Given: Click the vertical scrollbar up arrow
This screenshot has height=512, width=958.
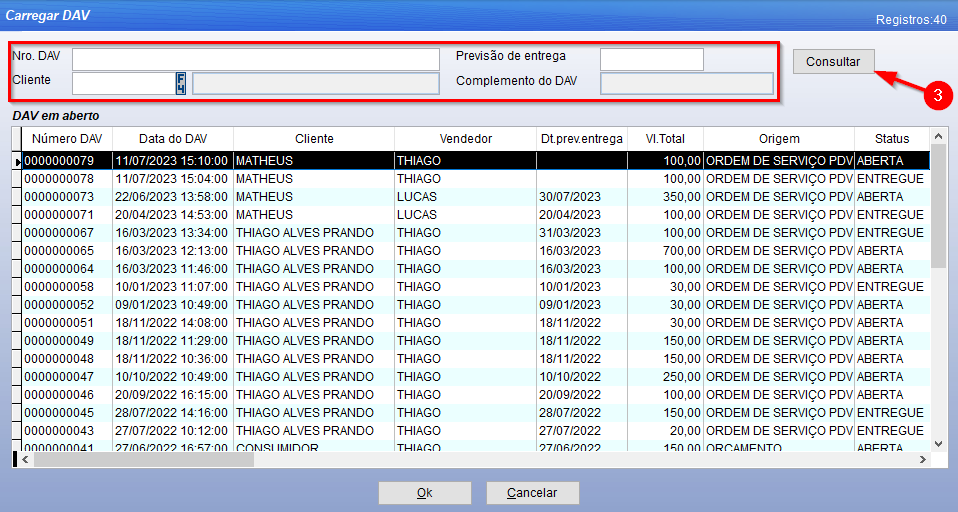Looking at the screenshot, I should click(x=938, y=137).
